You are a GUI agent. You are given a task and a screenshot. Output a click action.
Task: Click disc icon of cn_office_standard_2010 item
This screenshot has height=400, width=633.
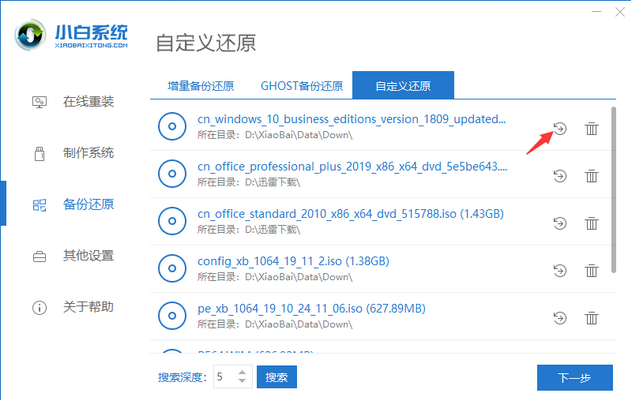172,220
